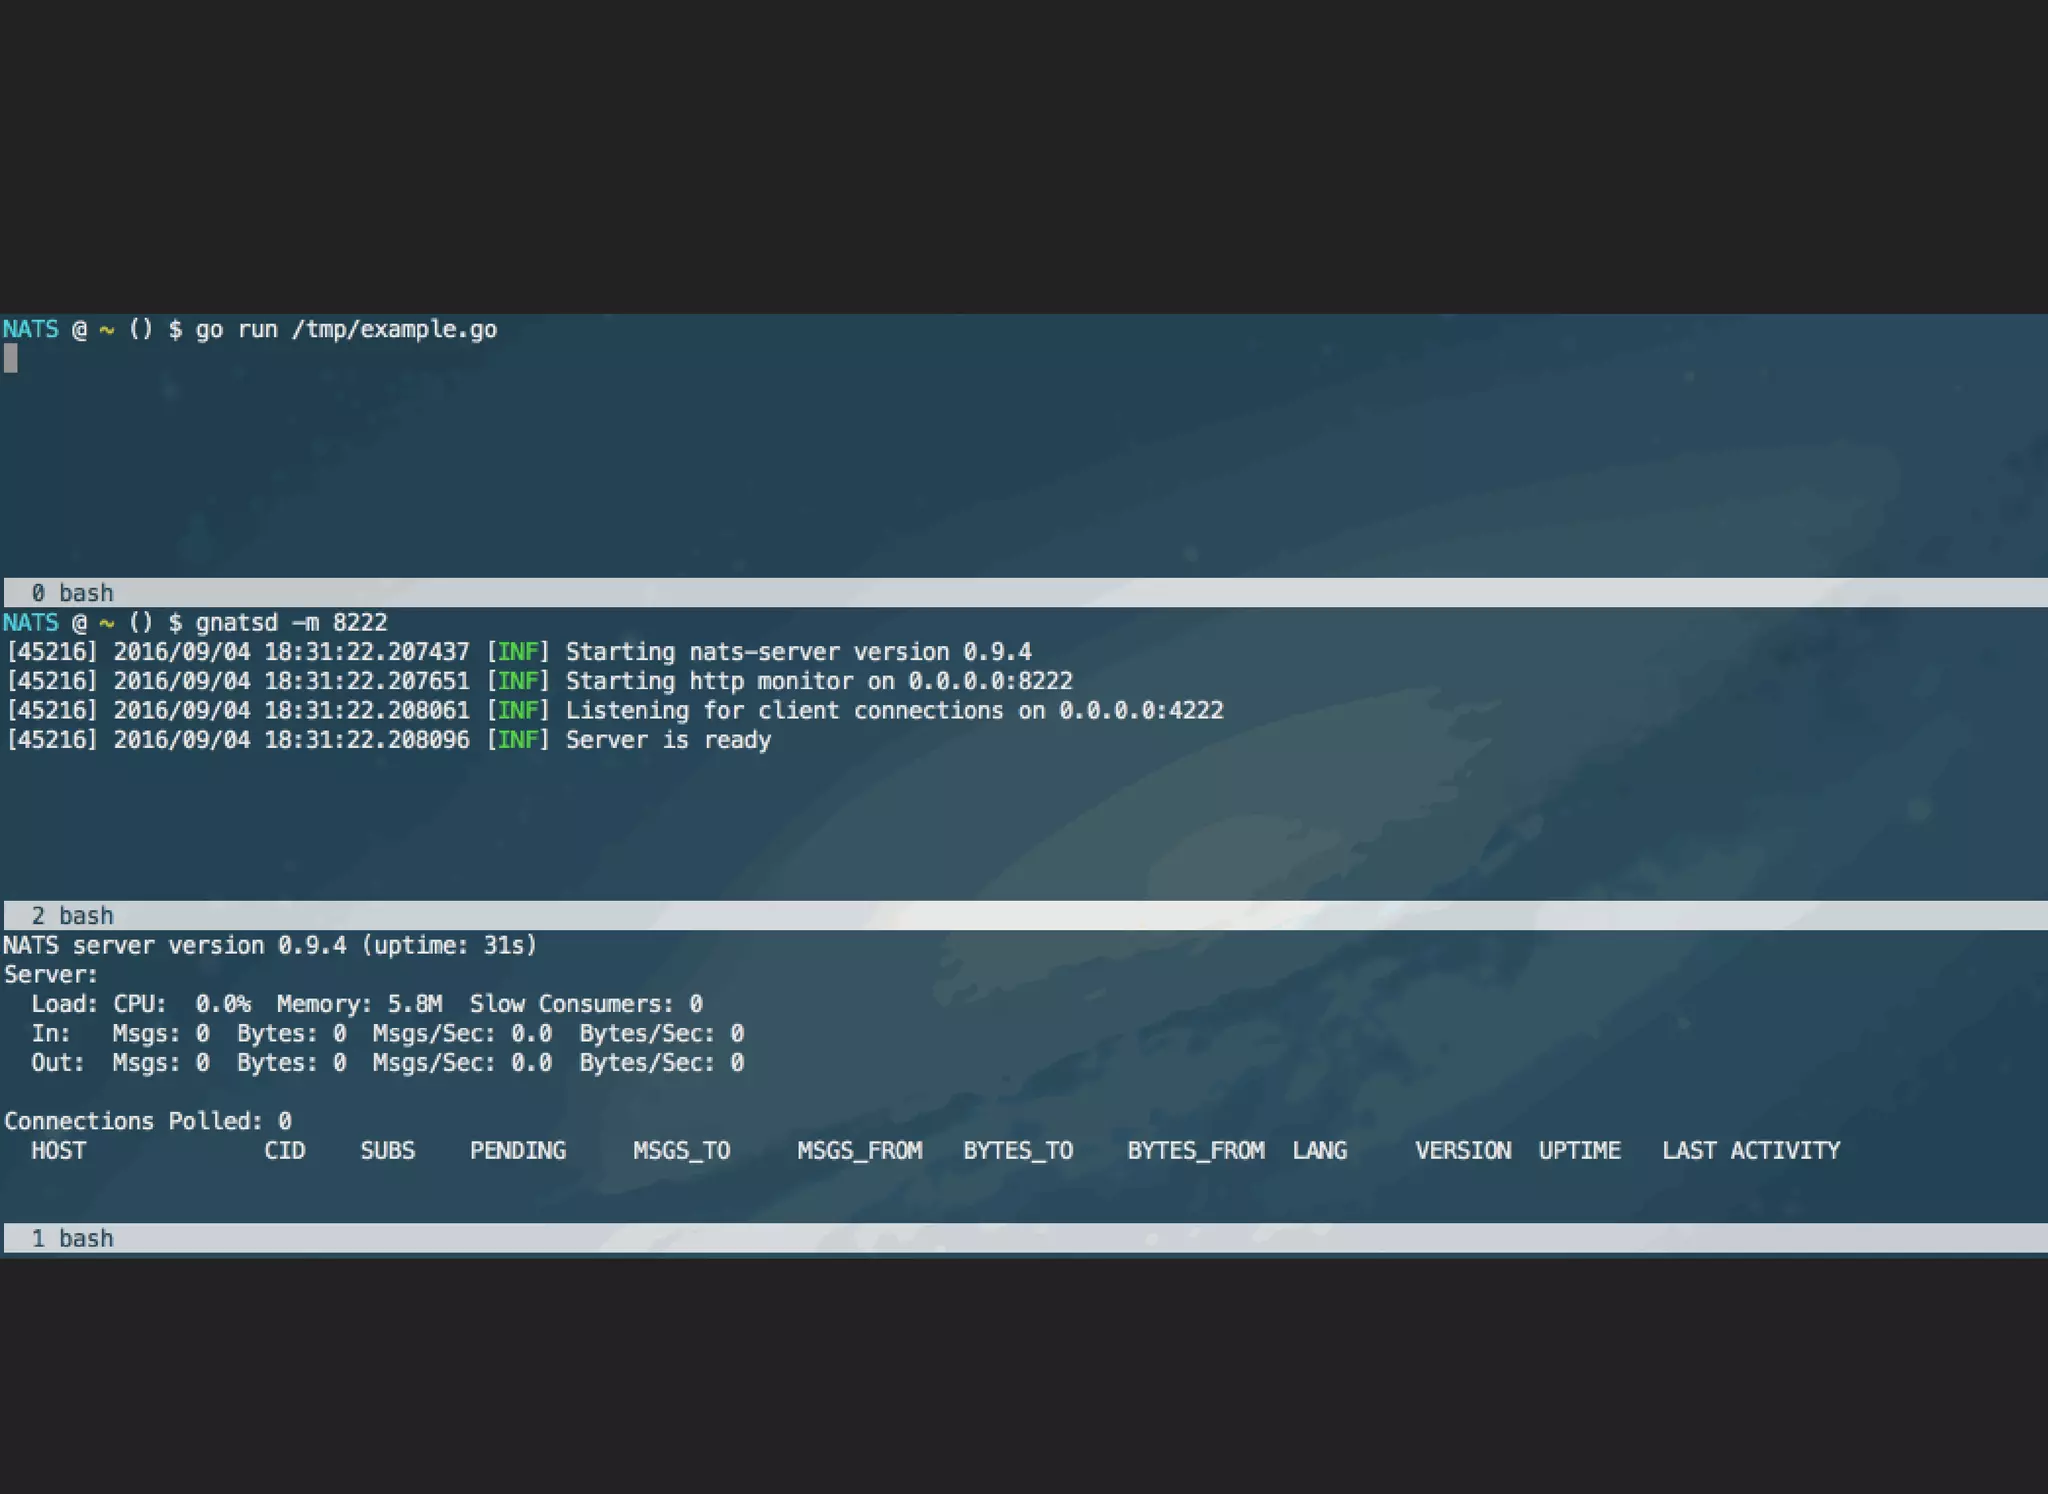Screen dimensions: 2048x1494
Task: Click the 'Starting nats-server version 0.9.4' log line
Action: pyautogui.click(x=798, y=652)
